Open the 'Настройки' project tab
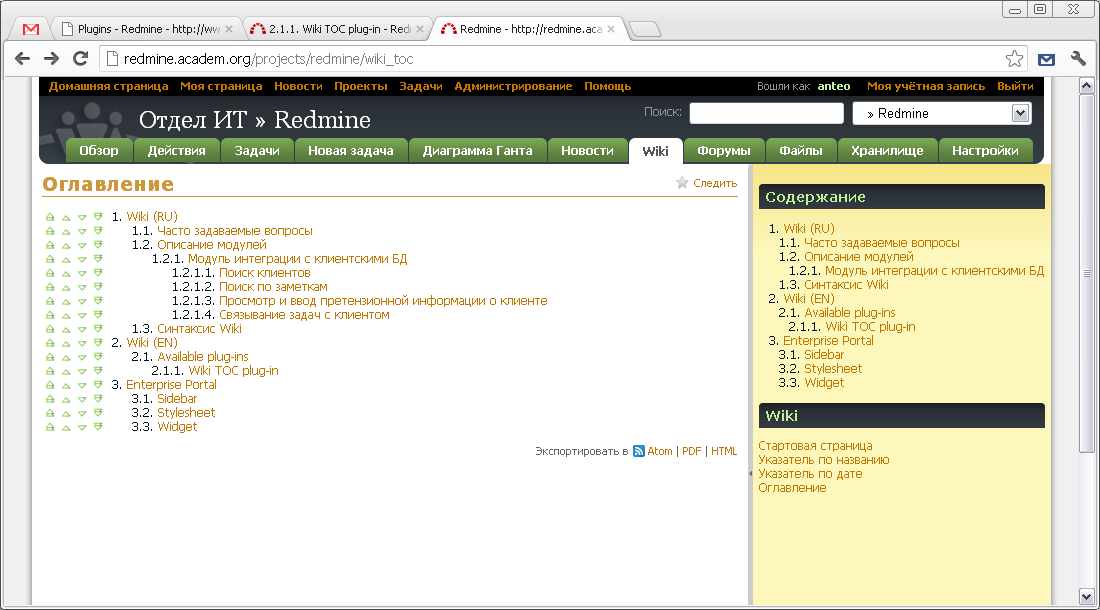This screenshot has width=1100, height=610. pos(986,151)
